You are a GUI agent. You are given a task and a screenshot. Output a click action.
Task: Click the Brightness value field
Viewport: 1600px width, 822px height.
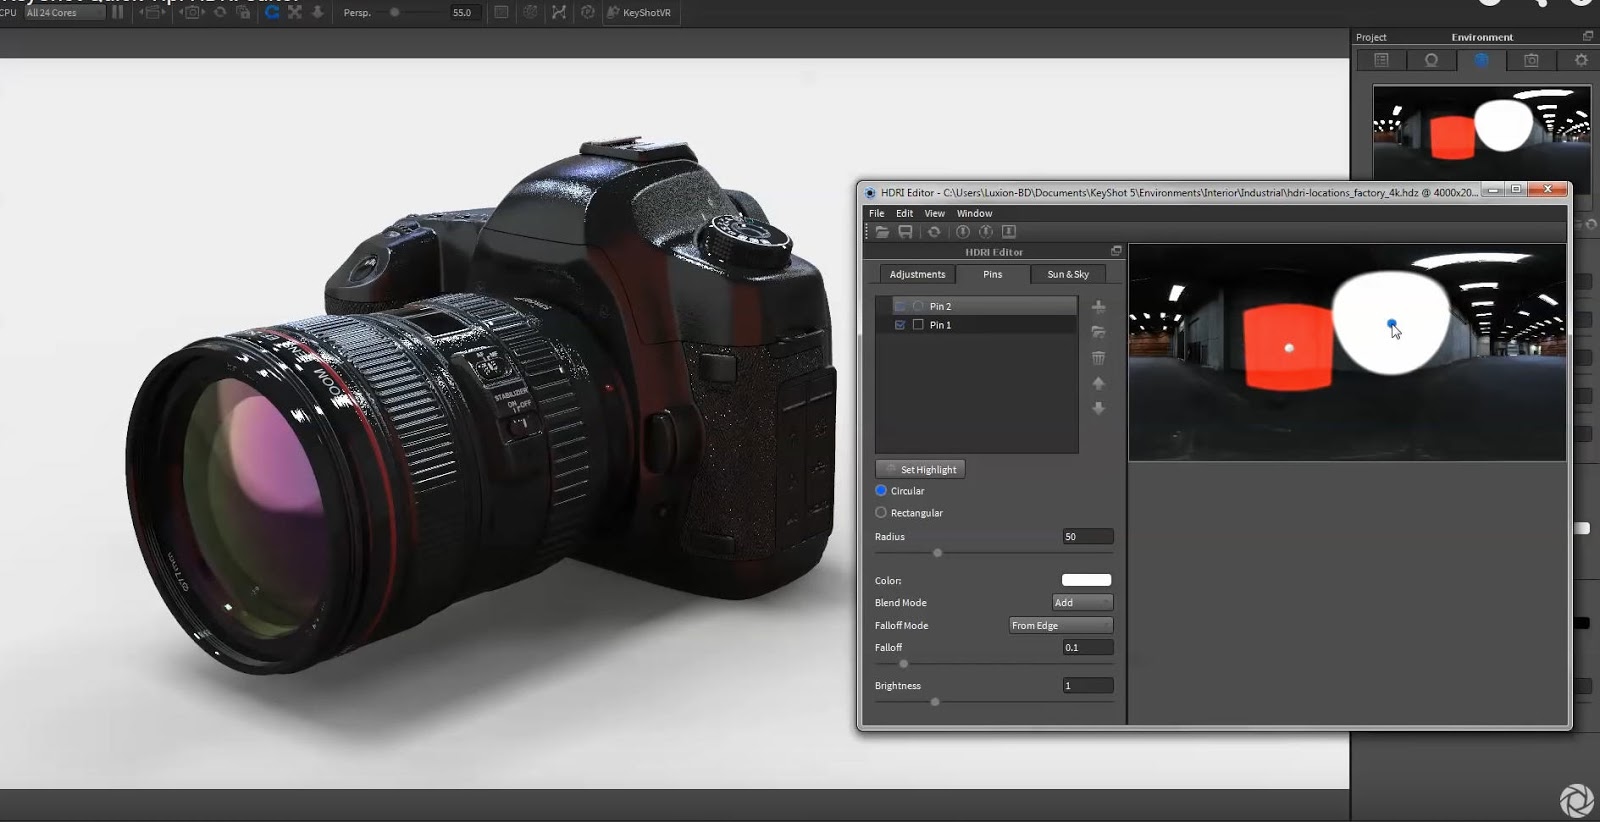(x=1087, y=686)
